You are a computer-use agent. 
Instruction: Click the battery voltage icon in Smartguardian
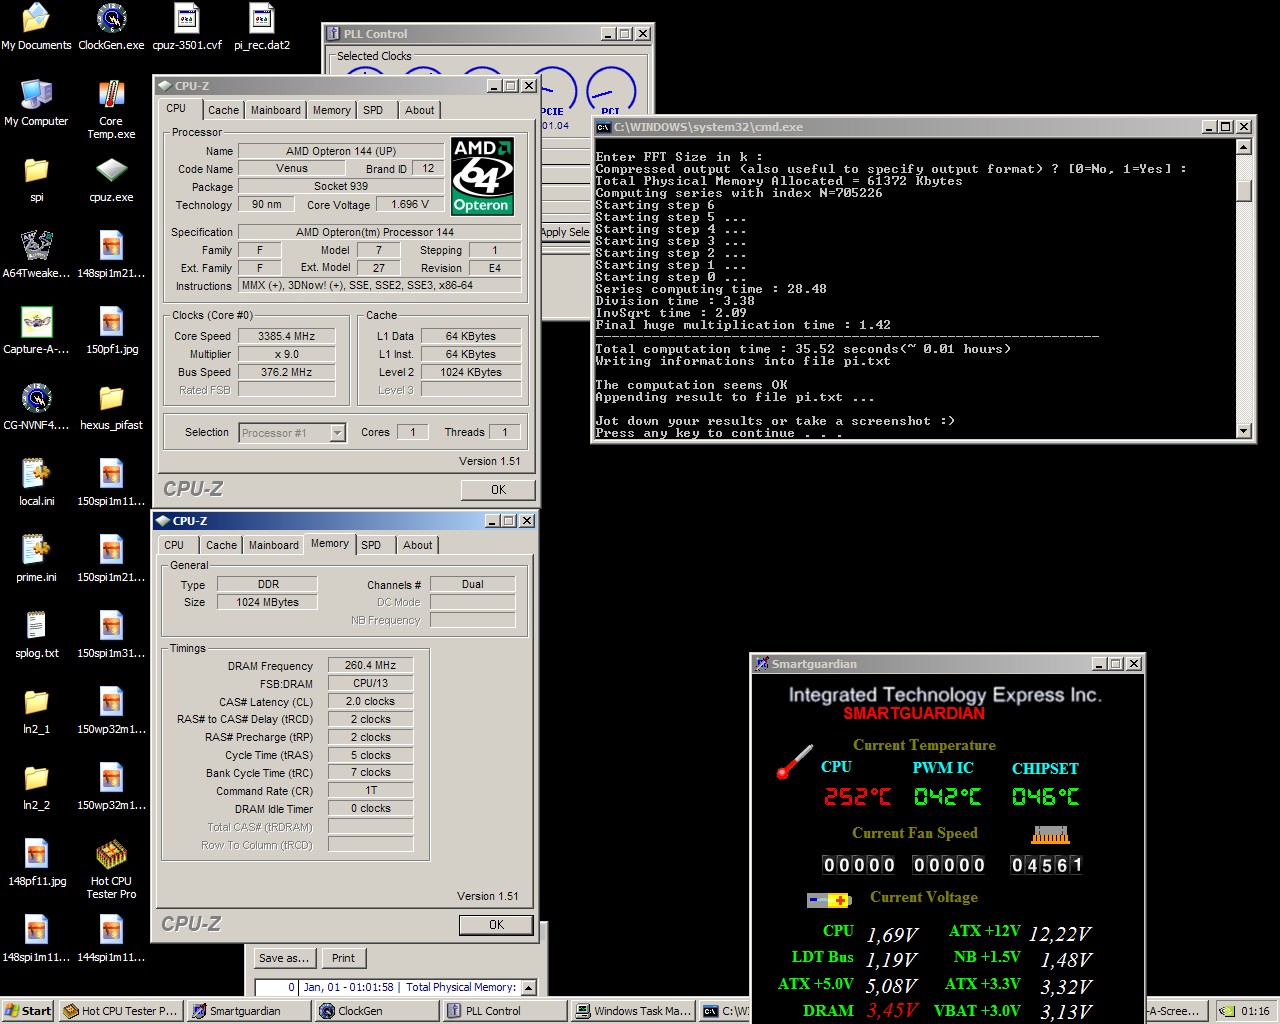pyautogui.click(x=828, y=900)
